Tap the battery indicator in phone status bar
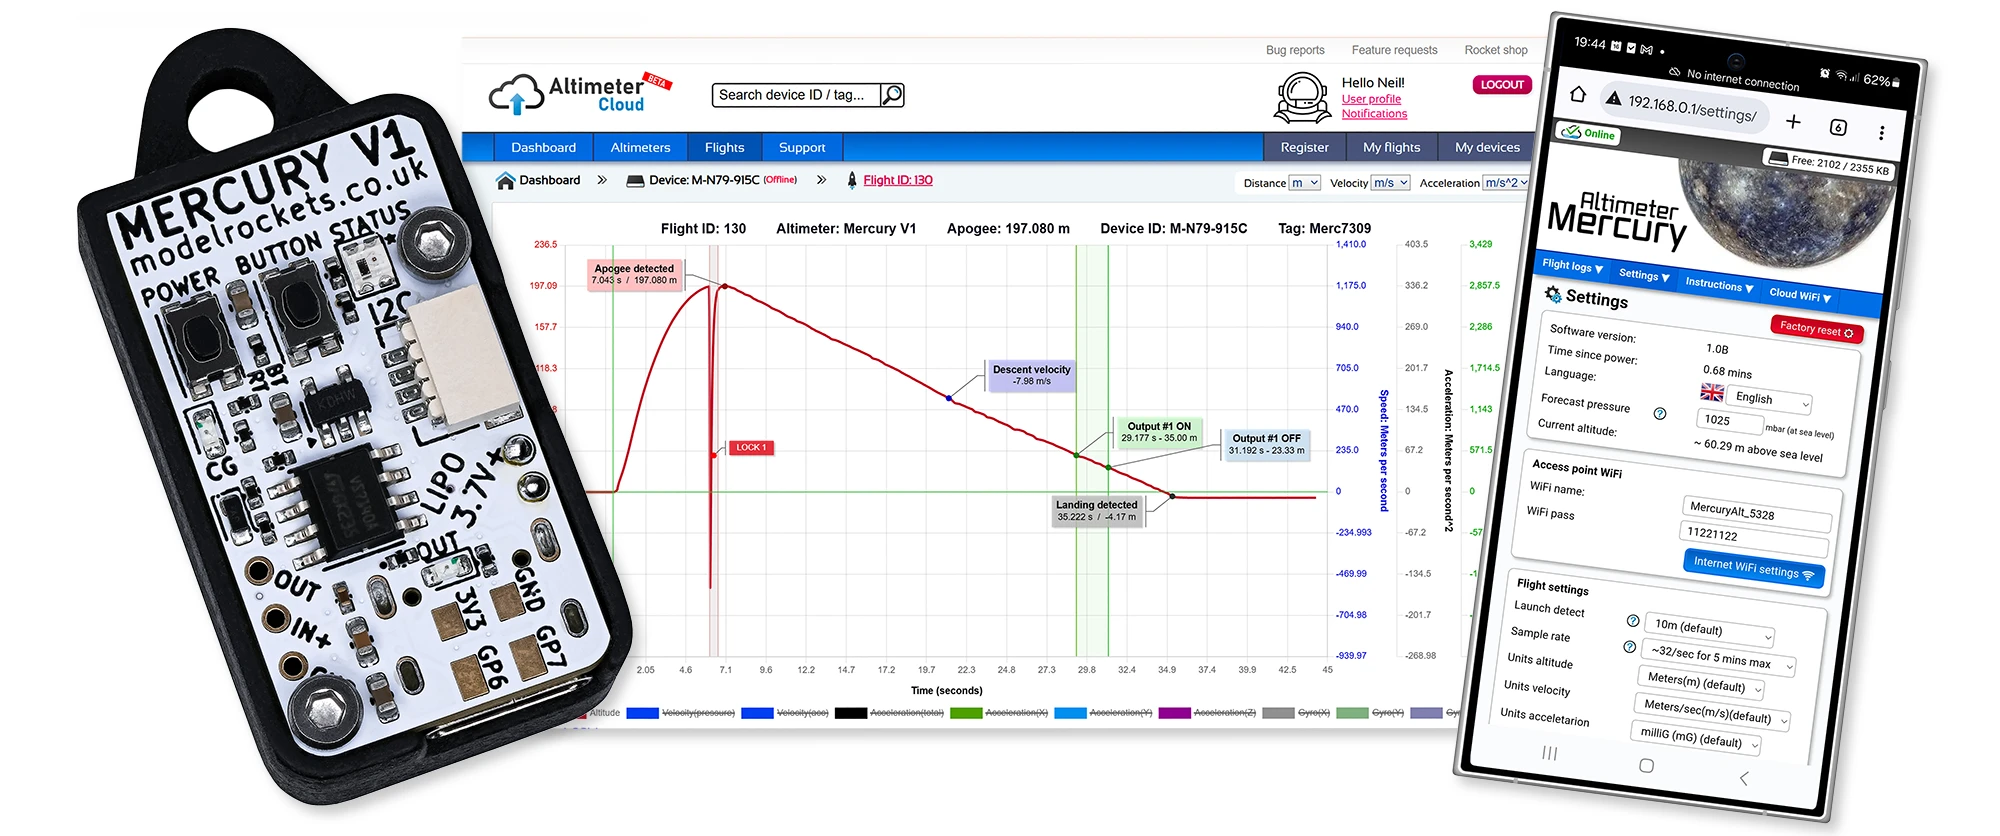Image resolution: width=2000 pixels, height=836 pixels. click(x=1882, y=81)
